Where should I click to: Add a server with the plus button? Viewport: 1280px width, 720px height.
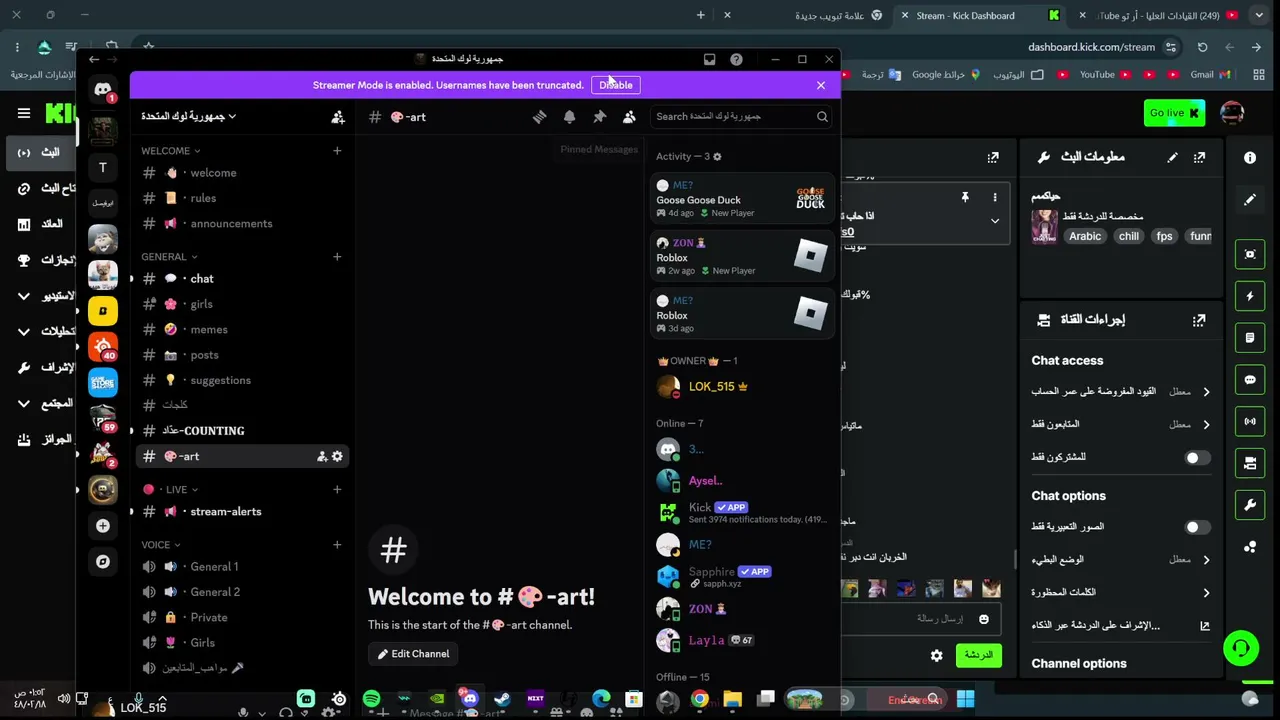pos(102,525)
